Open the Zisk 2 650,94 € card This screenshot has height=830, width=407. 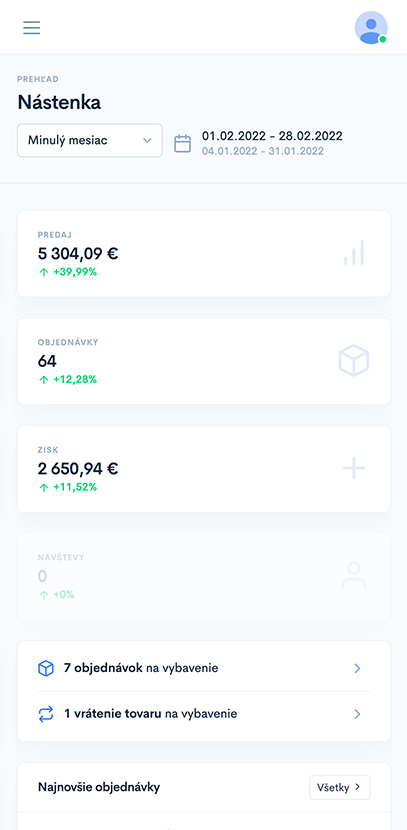point(204,469)
